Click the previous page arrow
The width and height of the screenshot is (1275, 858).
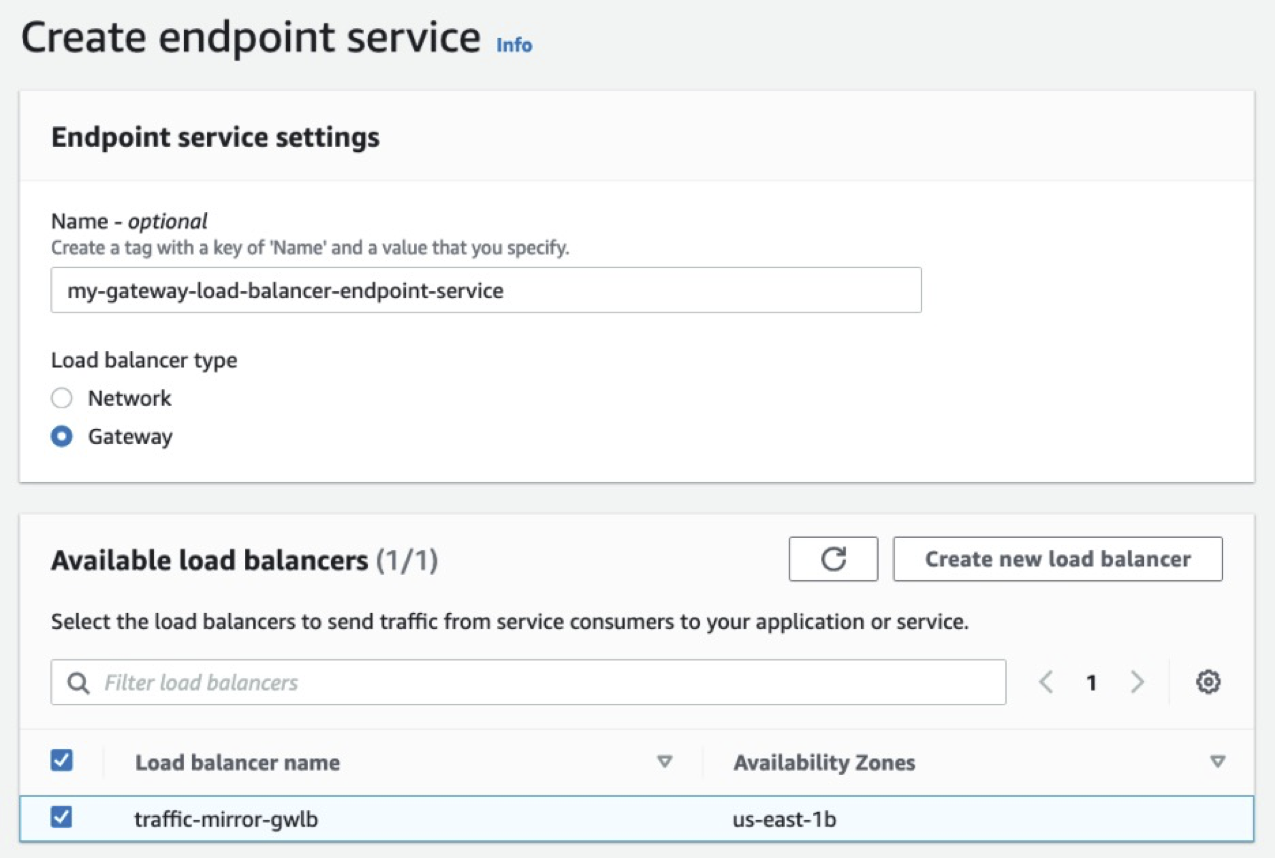tap(1046, 682)
